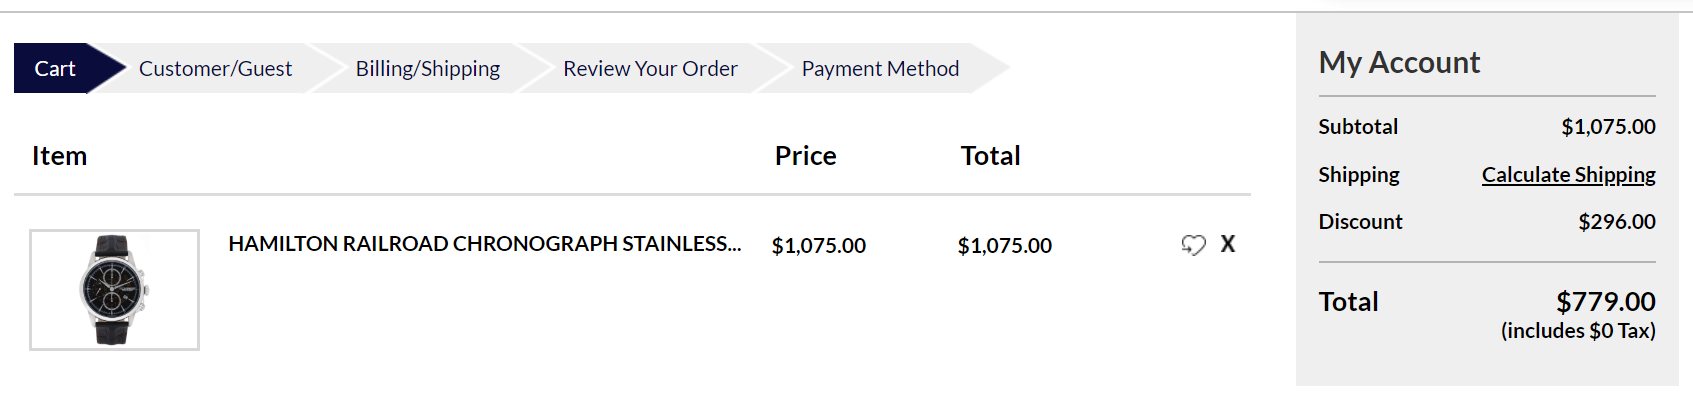Switch to the Billing/Shipping step

point(428,68)
